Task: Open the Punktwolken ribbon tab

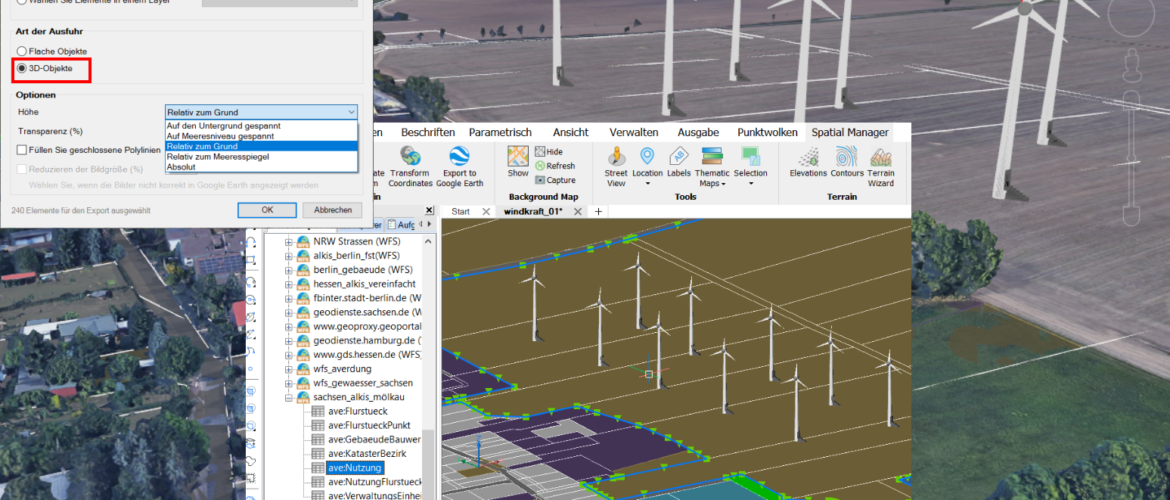Action: [x=767, y=132]
